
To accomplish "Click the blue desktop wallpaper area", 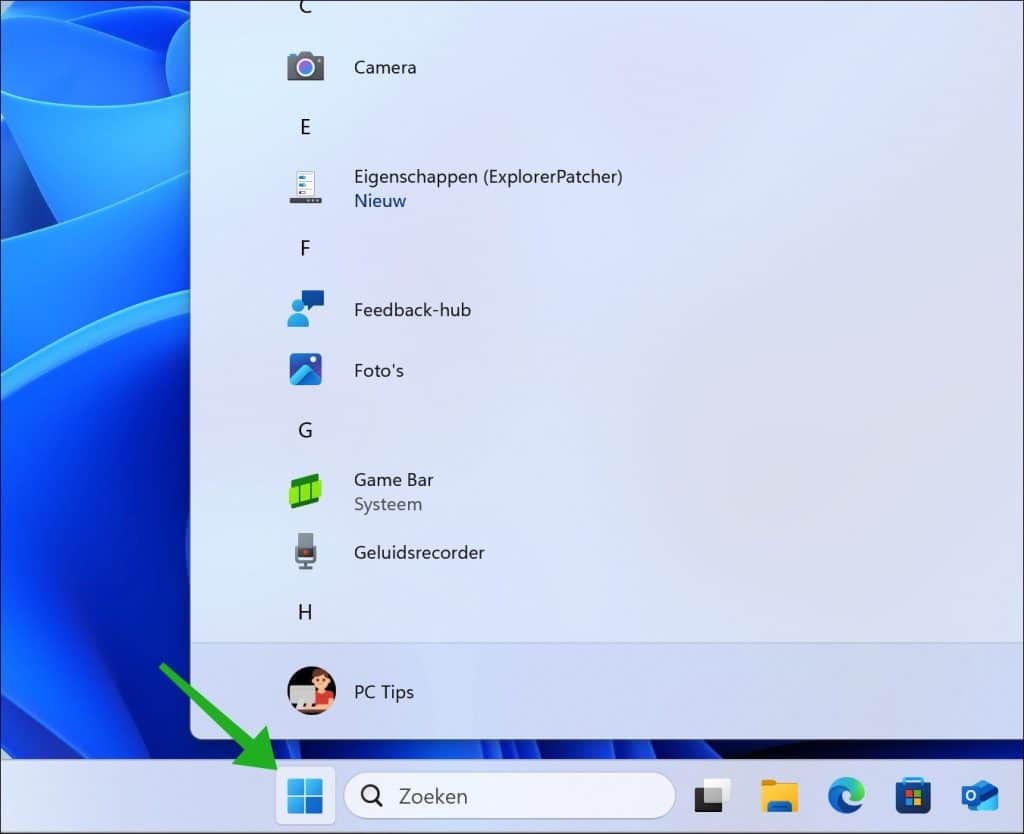I will tap(90, 400).
